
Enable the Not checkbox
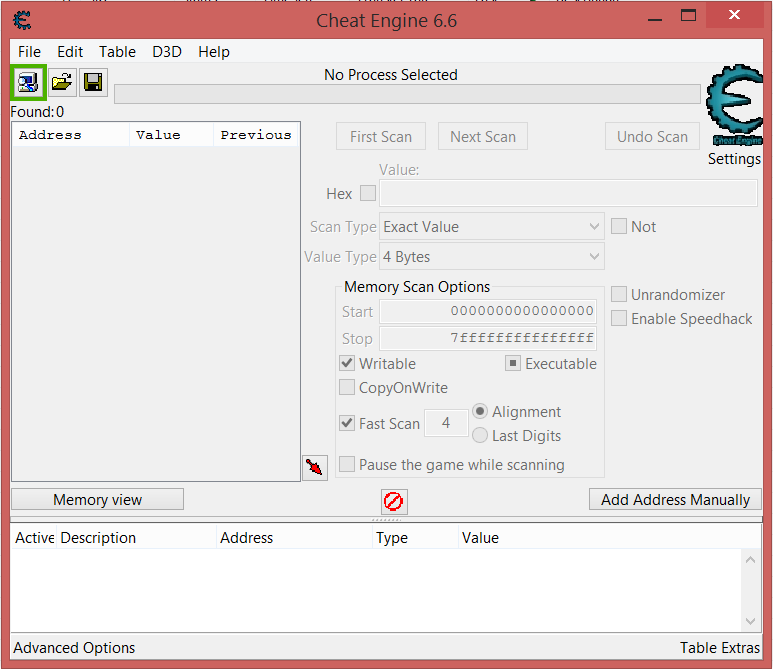pos(619,226)
